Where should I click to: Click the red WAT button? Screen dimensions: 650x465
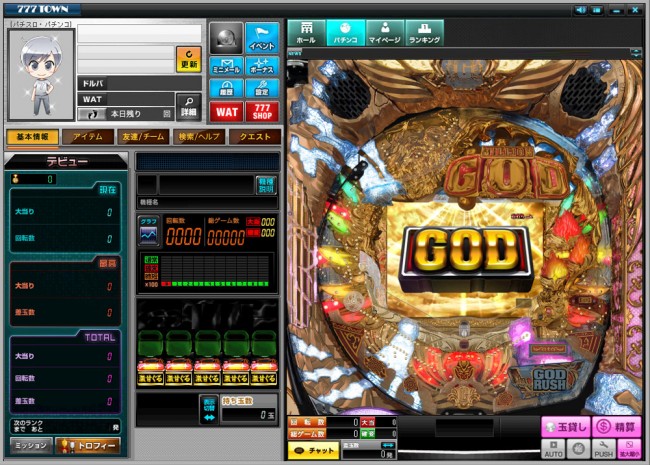(x=226, y=112)
